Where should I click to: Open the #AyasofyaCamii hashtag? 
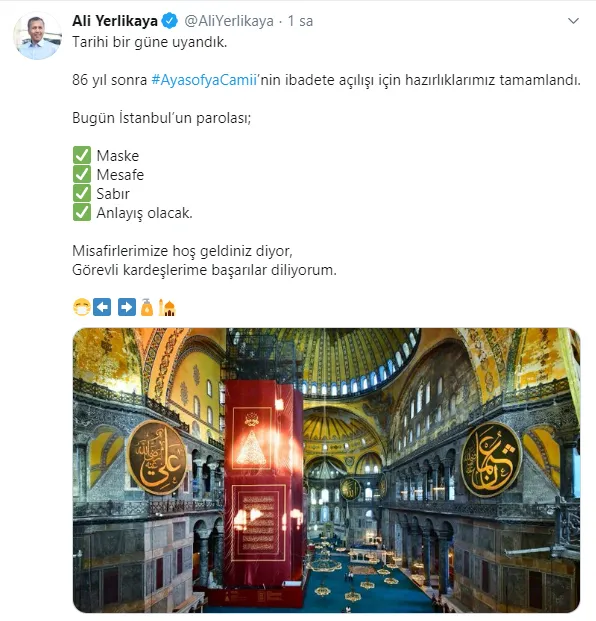pyautogui.click(x=204, y=80)
